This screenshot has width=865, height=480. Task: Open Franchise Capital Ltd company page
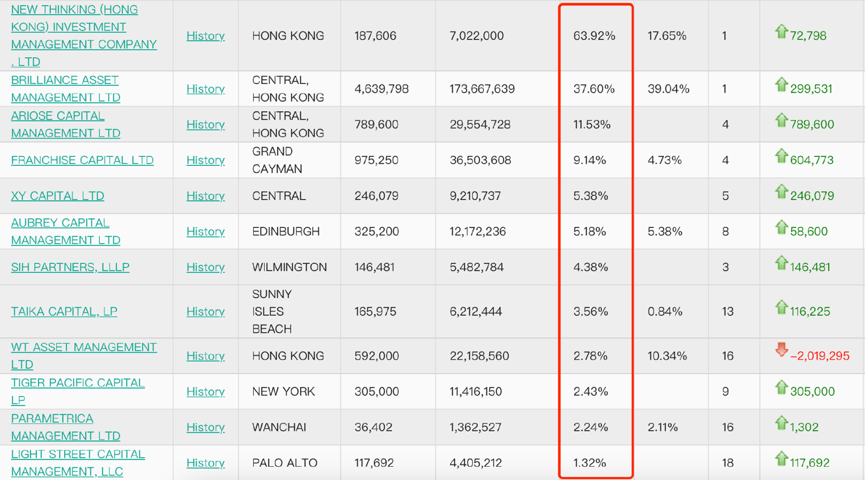coord(82,160)
